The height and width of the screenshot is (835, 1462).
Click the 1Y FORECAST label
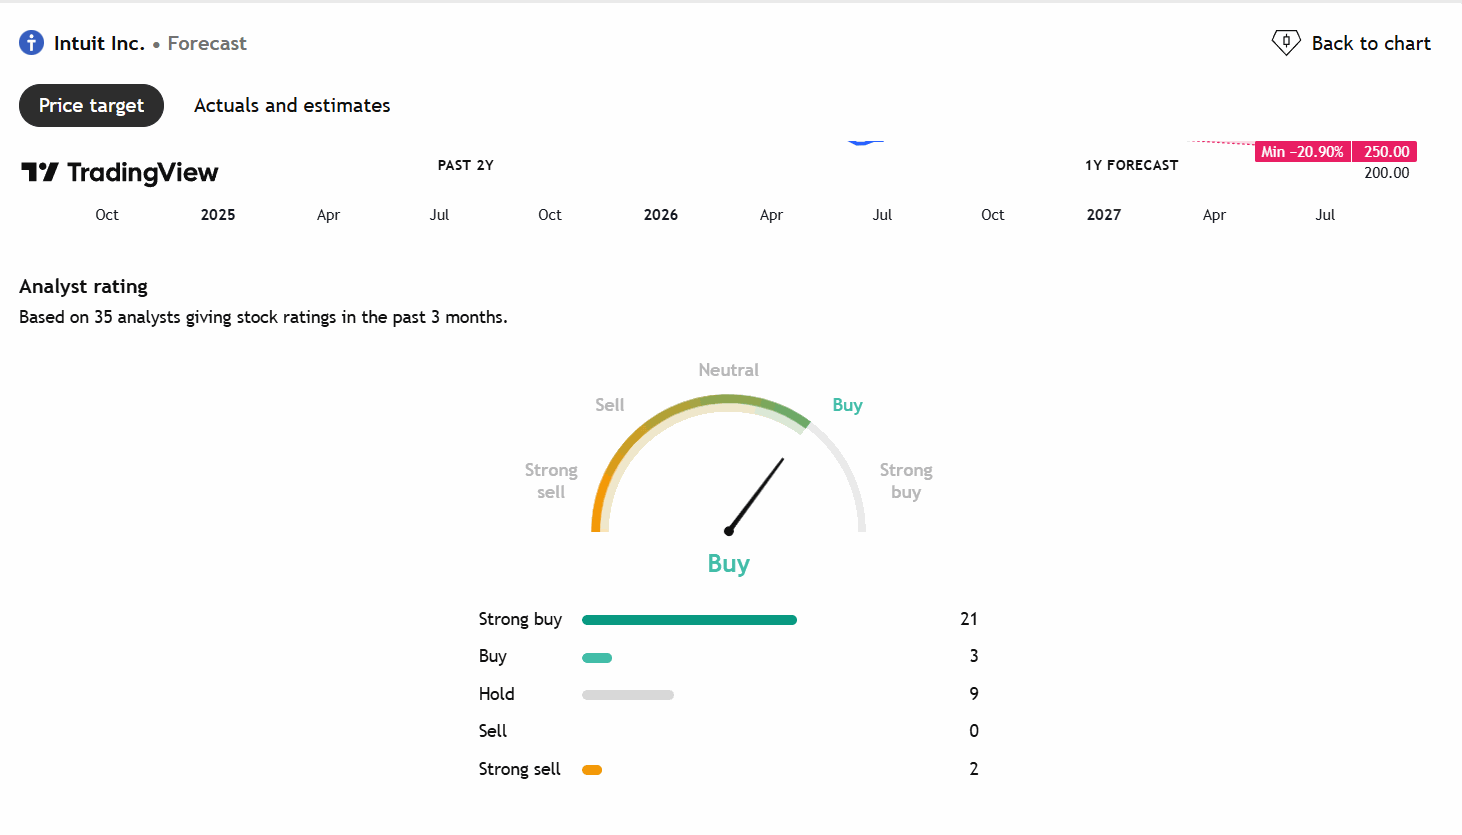point(1131,165)
